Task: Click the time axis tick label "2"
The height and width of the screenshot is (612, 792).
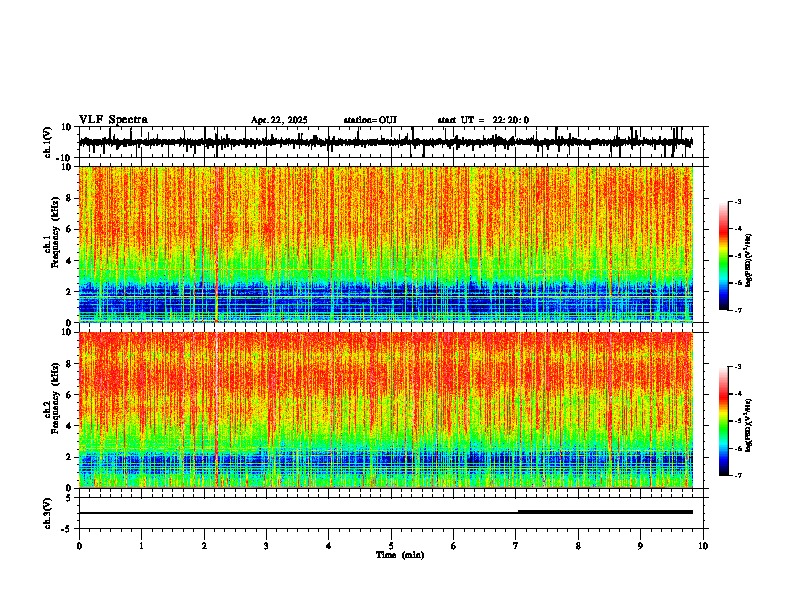Action: 204,546
